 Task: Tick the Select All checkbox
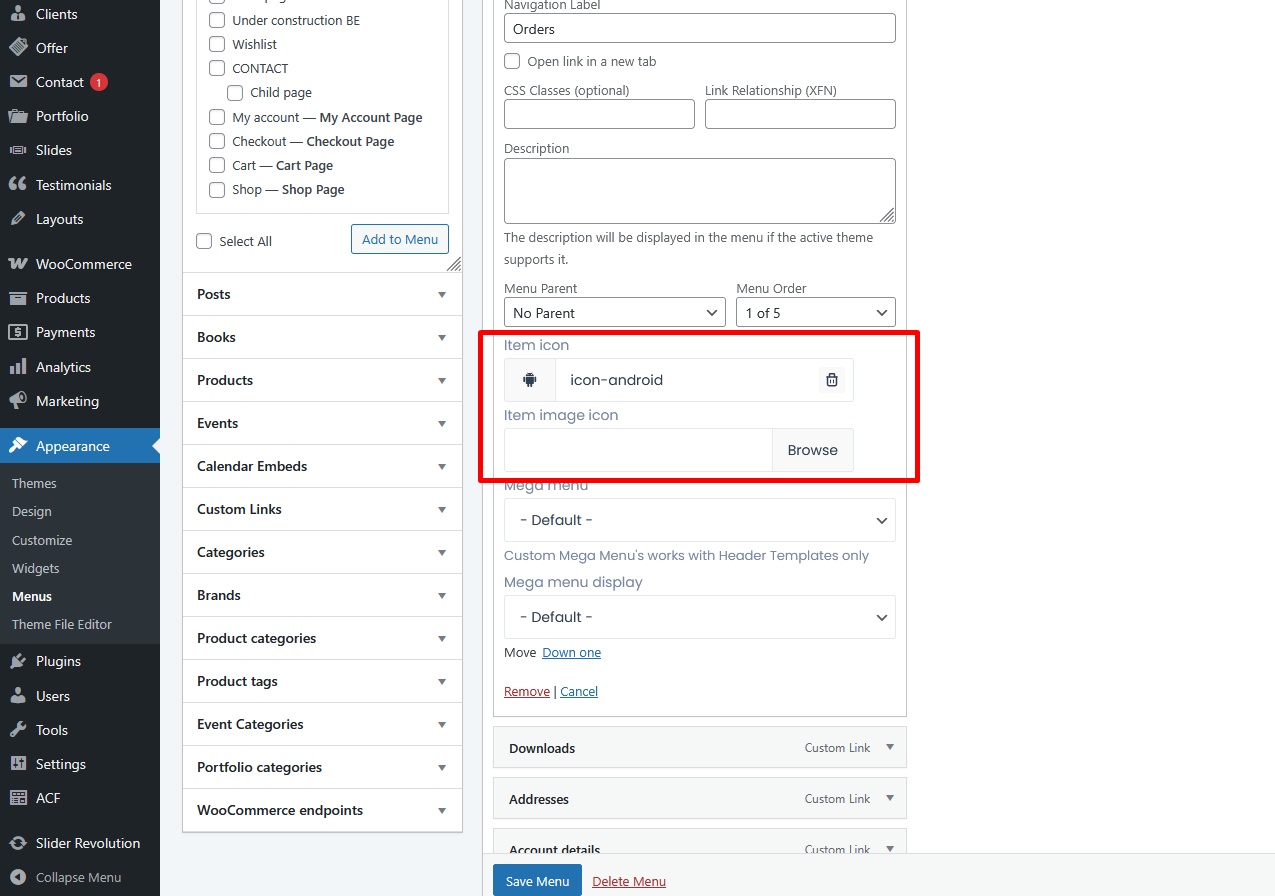click(205, 241)
